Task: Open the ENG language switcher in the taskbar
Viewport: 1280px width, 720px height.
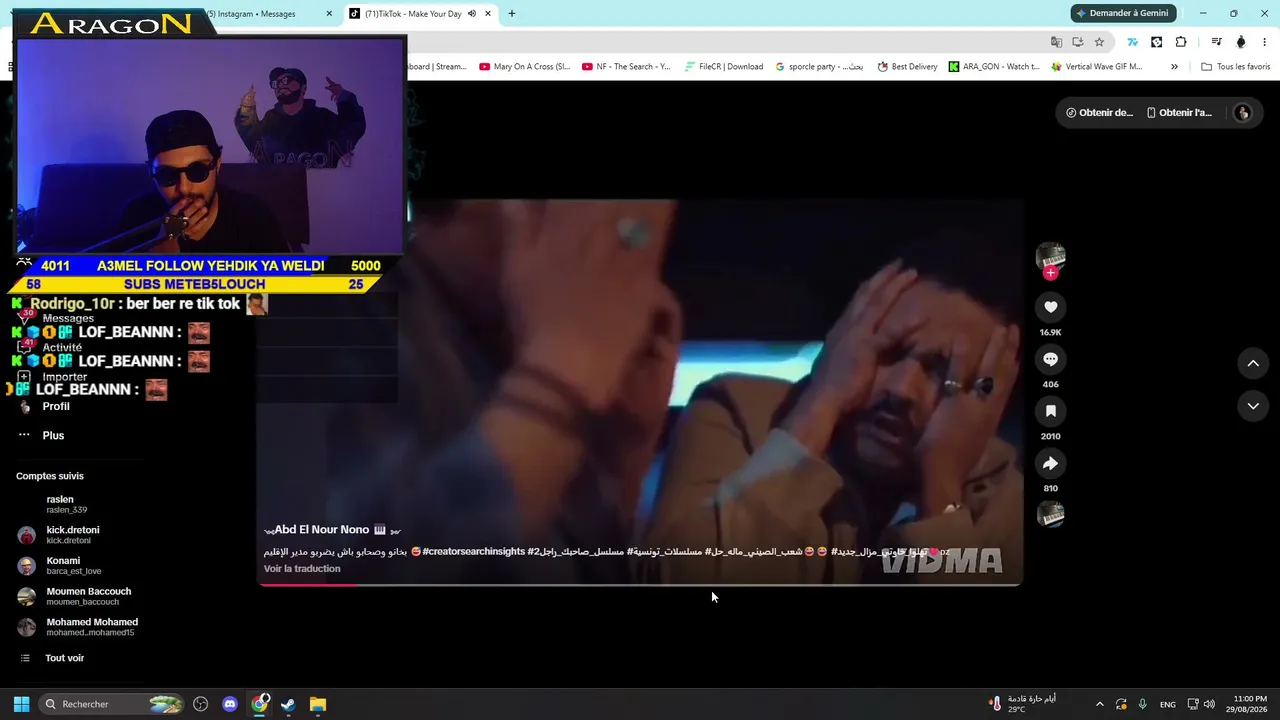Action: (x=1167, y=705)
